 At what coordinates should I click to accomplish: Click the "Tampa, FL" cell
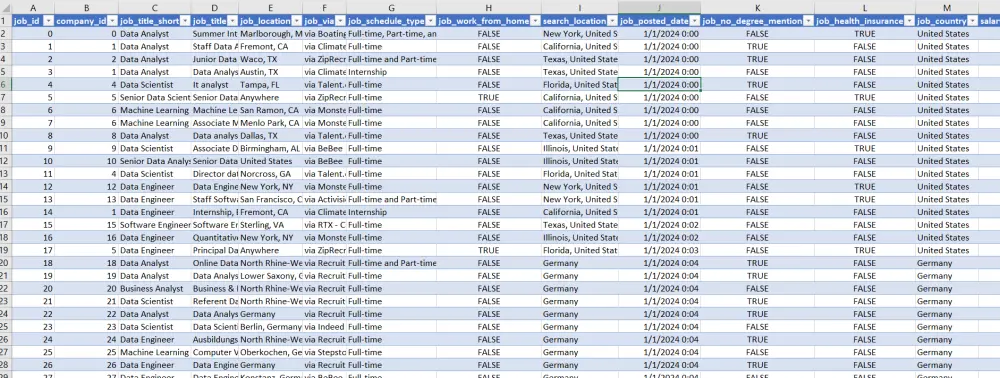[x=271, y=85]
